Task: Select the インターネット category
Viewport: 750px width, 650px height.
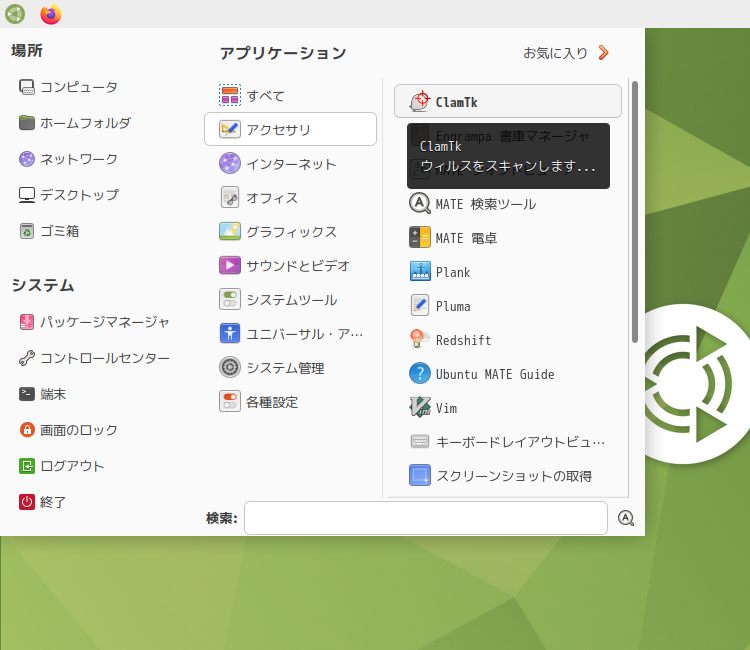Action: pyautogui.click(x=290, y=164)
